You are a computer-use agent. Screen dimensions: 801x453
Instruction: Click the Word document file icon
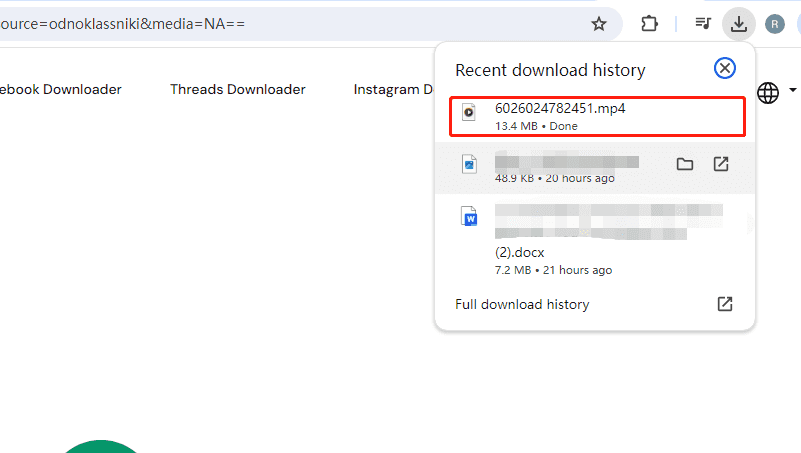coord(469,217)
